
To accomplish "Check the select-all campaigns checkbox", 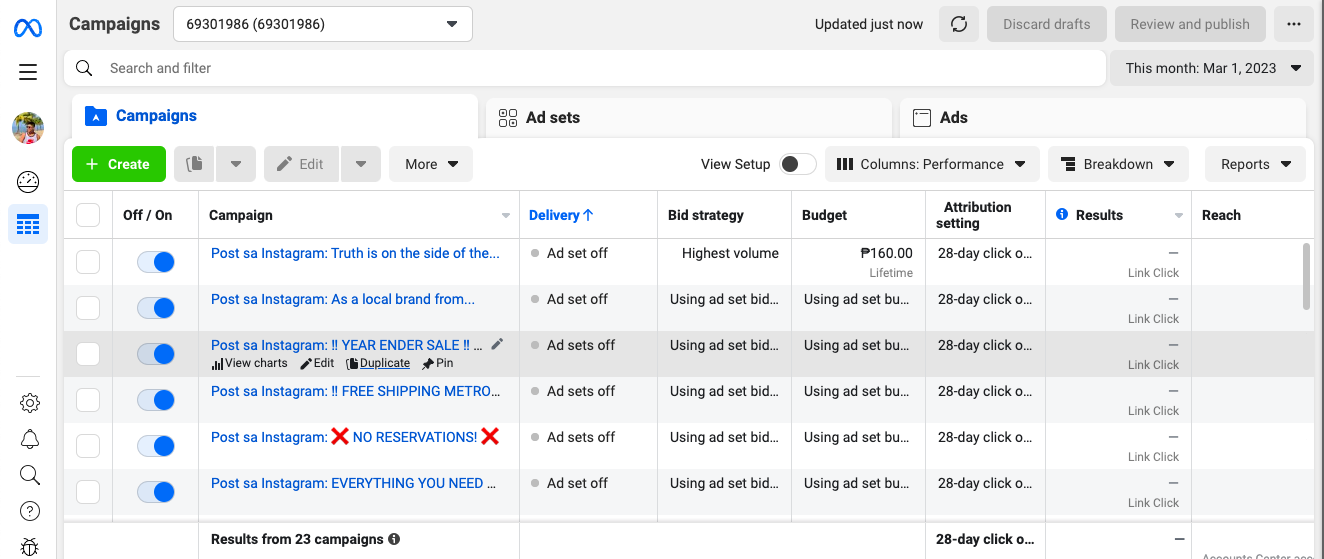I will click(88, 215).
